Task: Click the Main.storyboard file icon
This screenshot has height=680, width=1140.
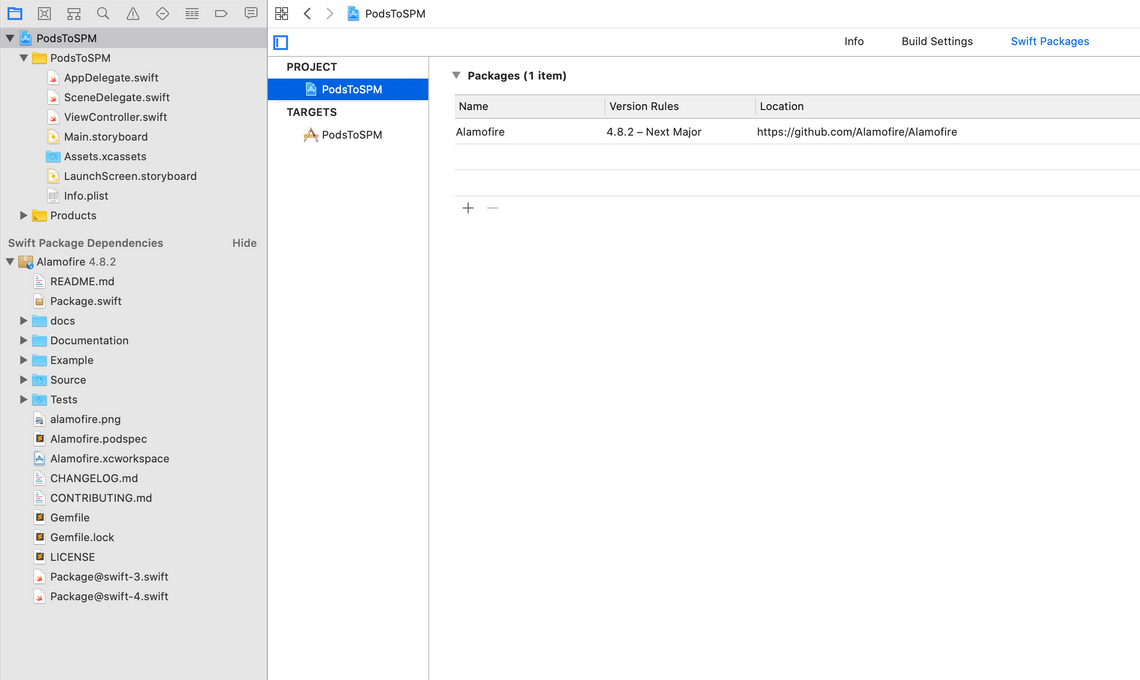Action: click(x=52, y=136)
